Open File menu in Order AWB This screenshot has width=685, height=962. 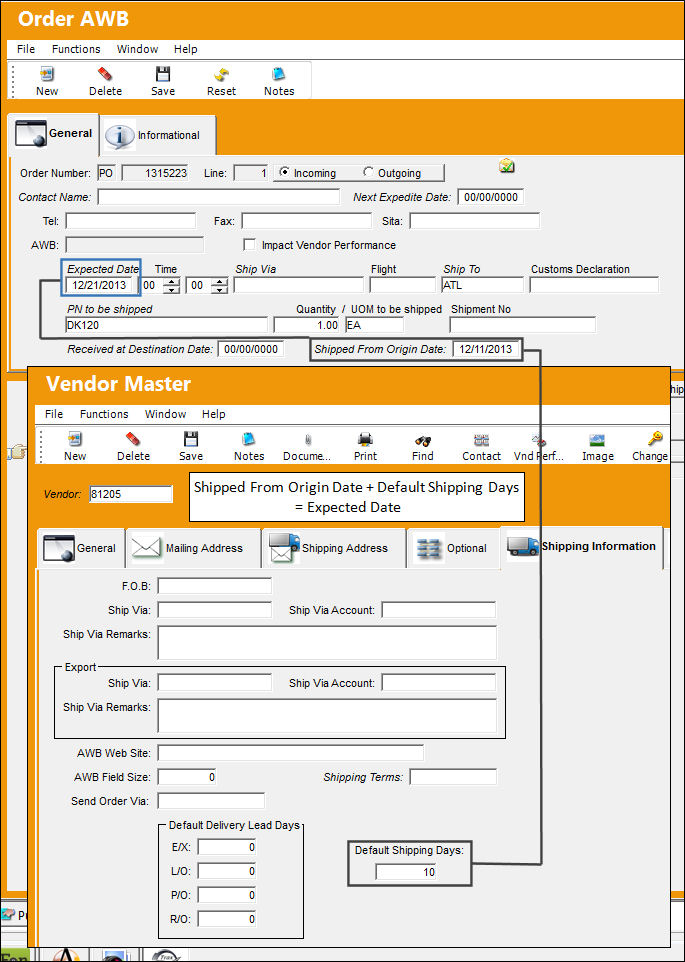(26, 49)
